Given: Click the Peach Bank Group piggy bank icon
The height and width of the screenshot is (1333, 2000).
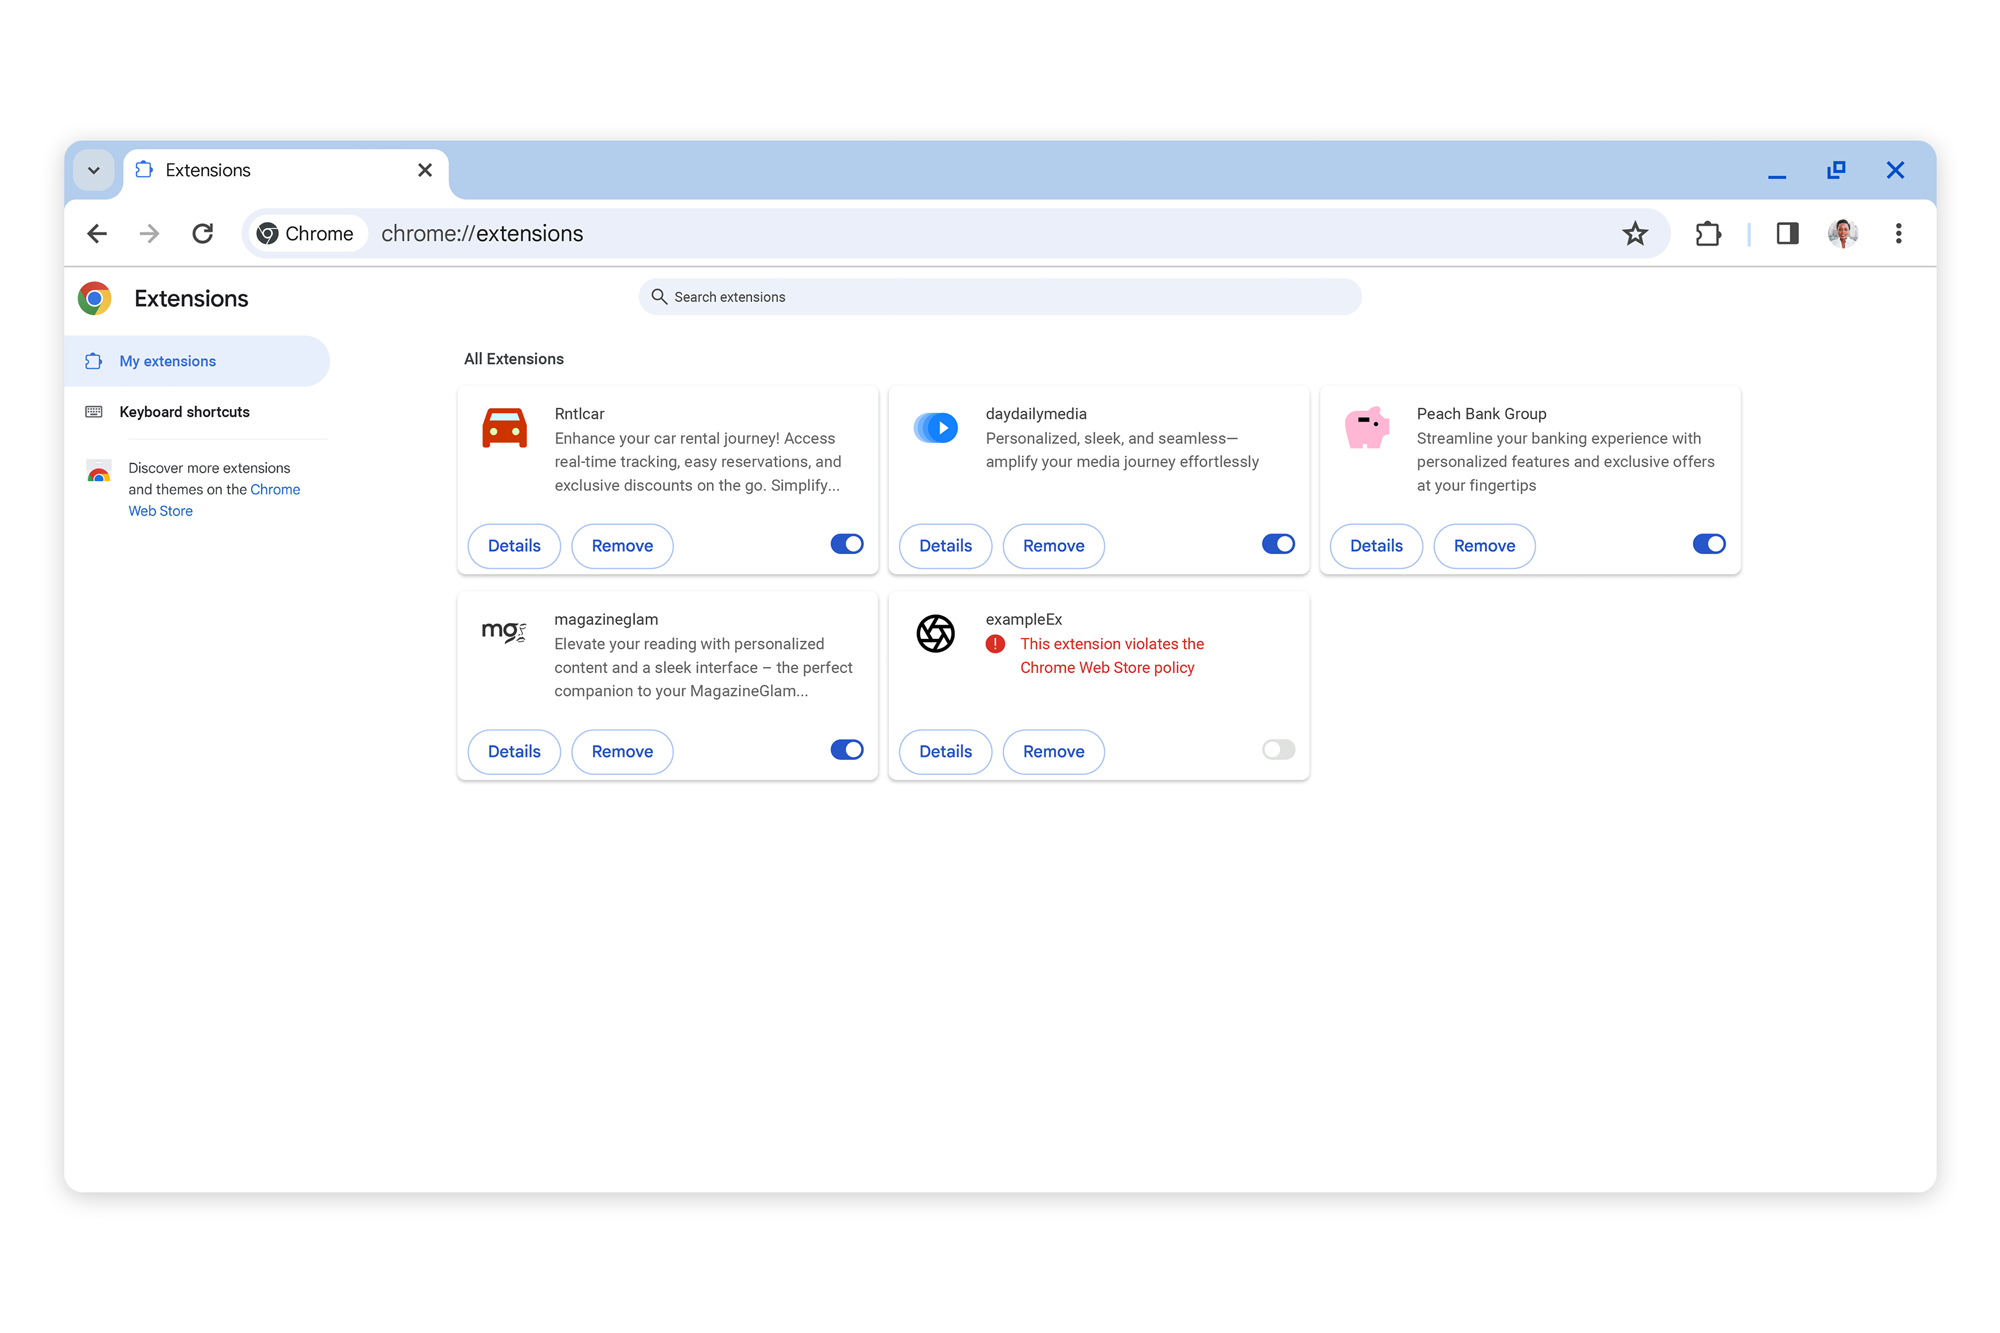Looking at the screenshot, I should [x=1367, y=427].
